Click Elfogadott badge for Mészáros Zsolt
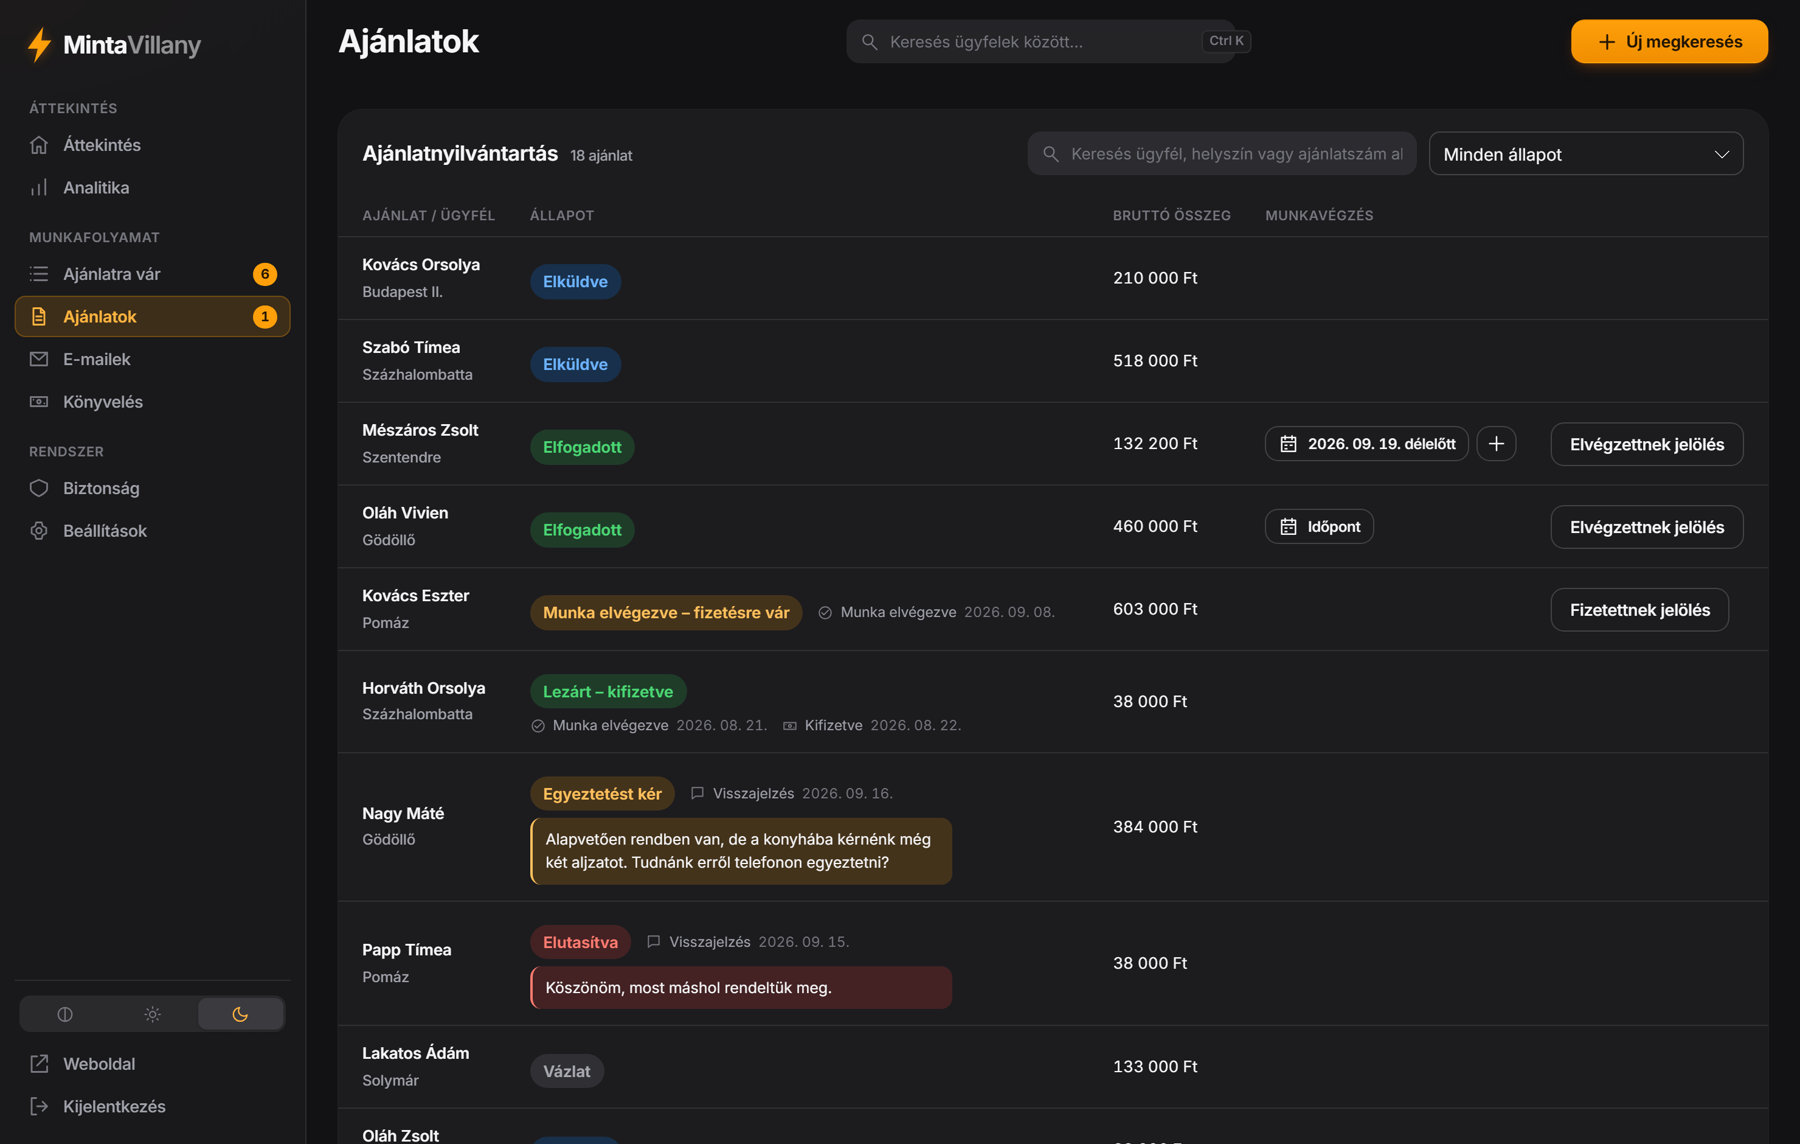Image resolution: width=1800 pixels, height=1144 pixels. click(x=582, y=447)
